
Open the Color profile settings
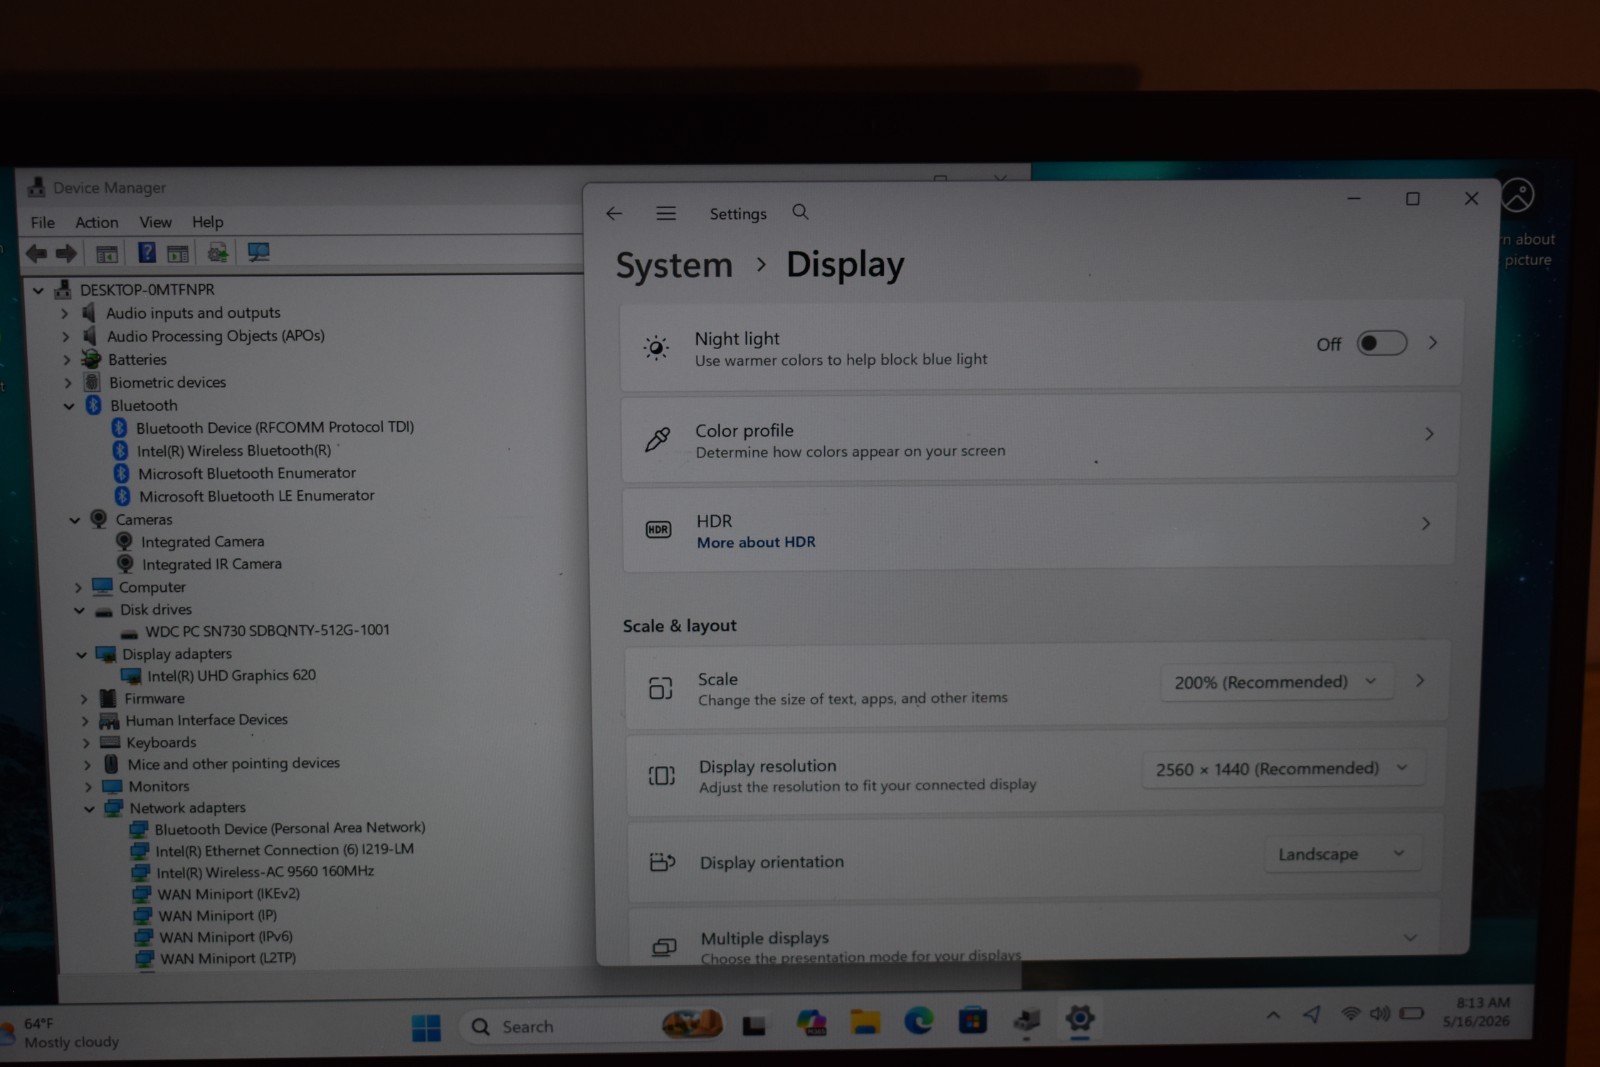point(1040,438)
